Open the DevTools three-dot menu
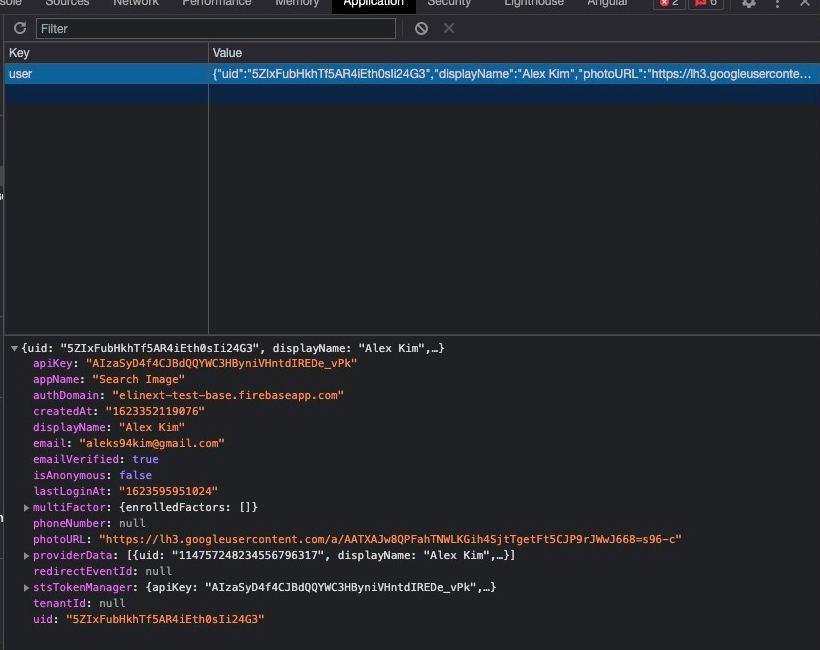820x650 pixels. click(777, 4)
